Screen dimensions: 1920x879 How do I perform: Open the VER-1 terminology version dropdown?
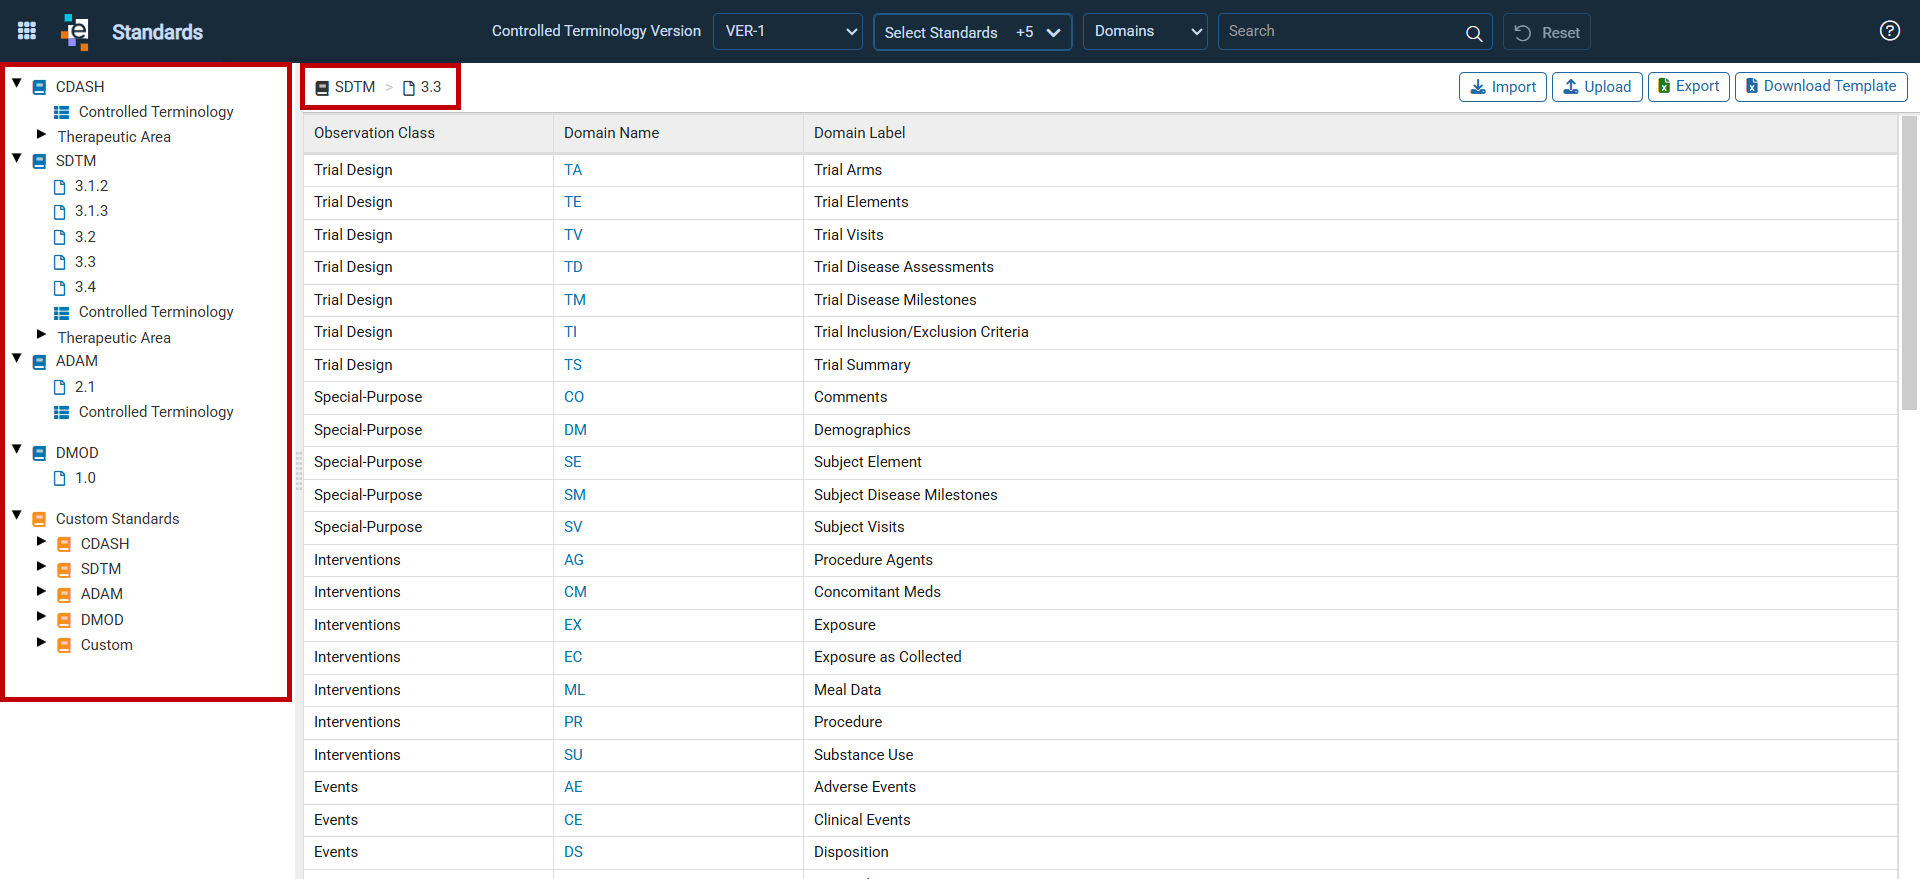(788, 31)
